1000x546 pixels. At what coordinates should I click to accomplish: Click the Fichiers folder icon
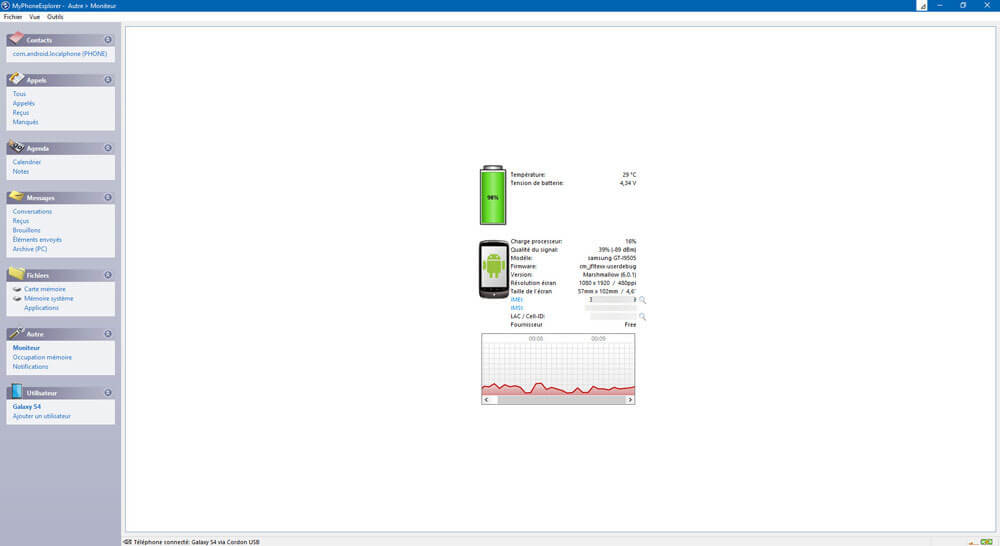[16, 274]
